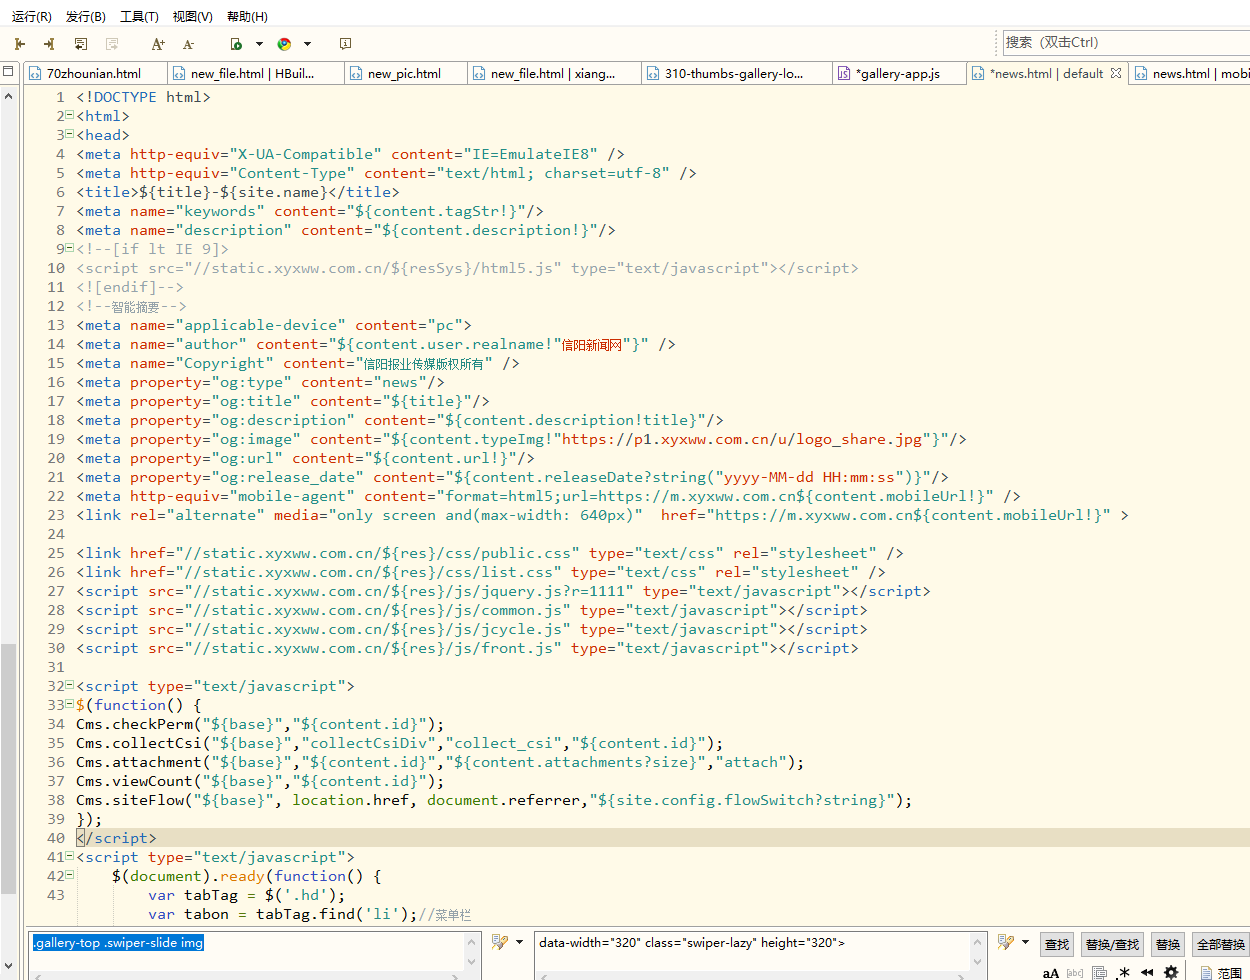The width and height of the screenshot is (1250, 980).
Task: Open dropdown arrow next to Chrome icon
Action: pyautogui.click(x=307, y=44)
